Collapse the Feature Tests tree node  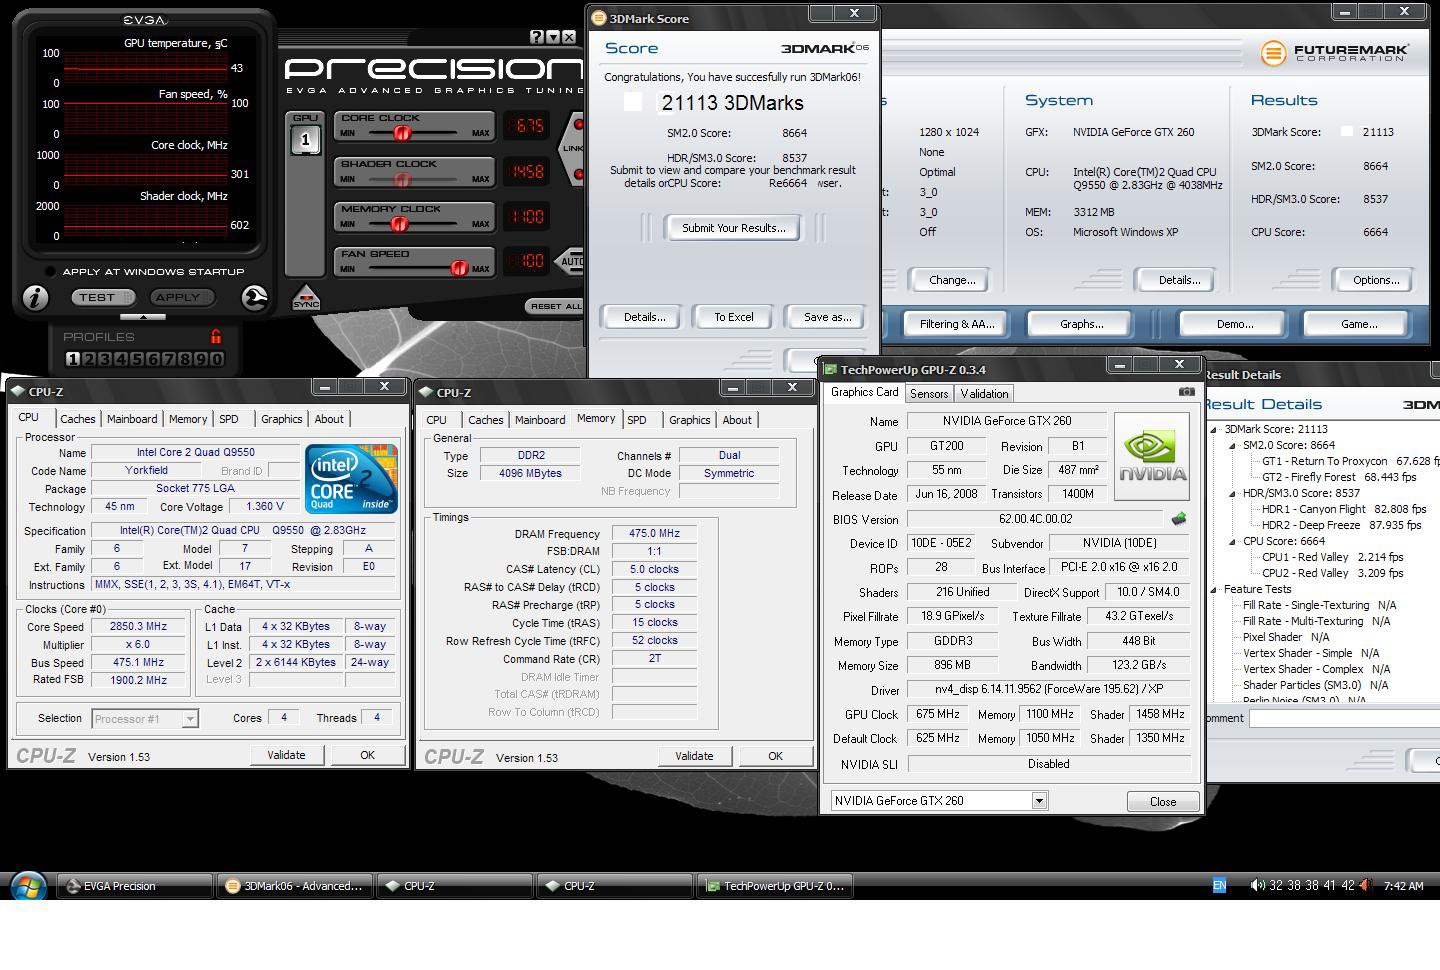tap(1215, 590)
